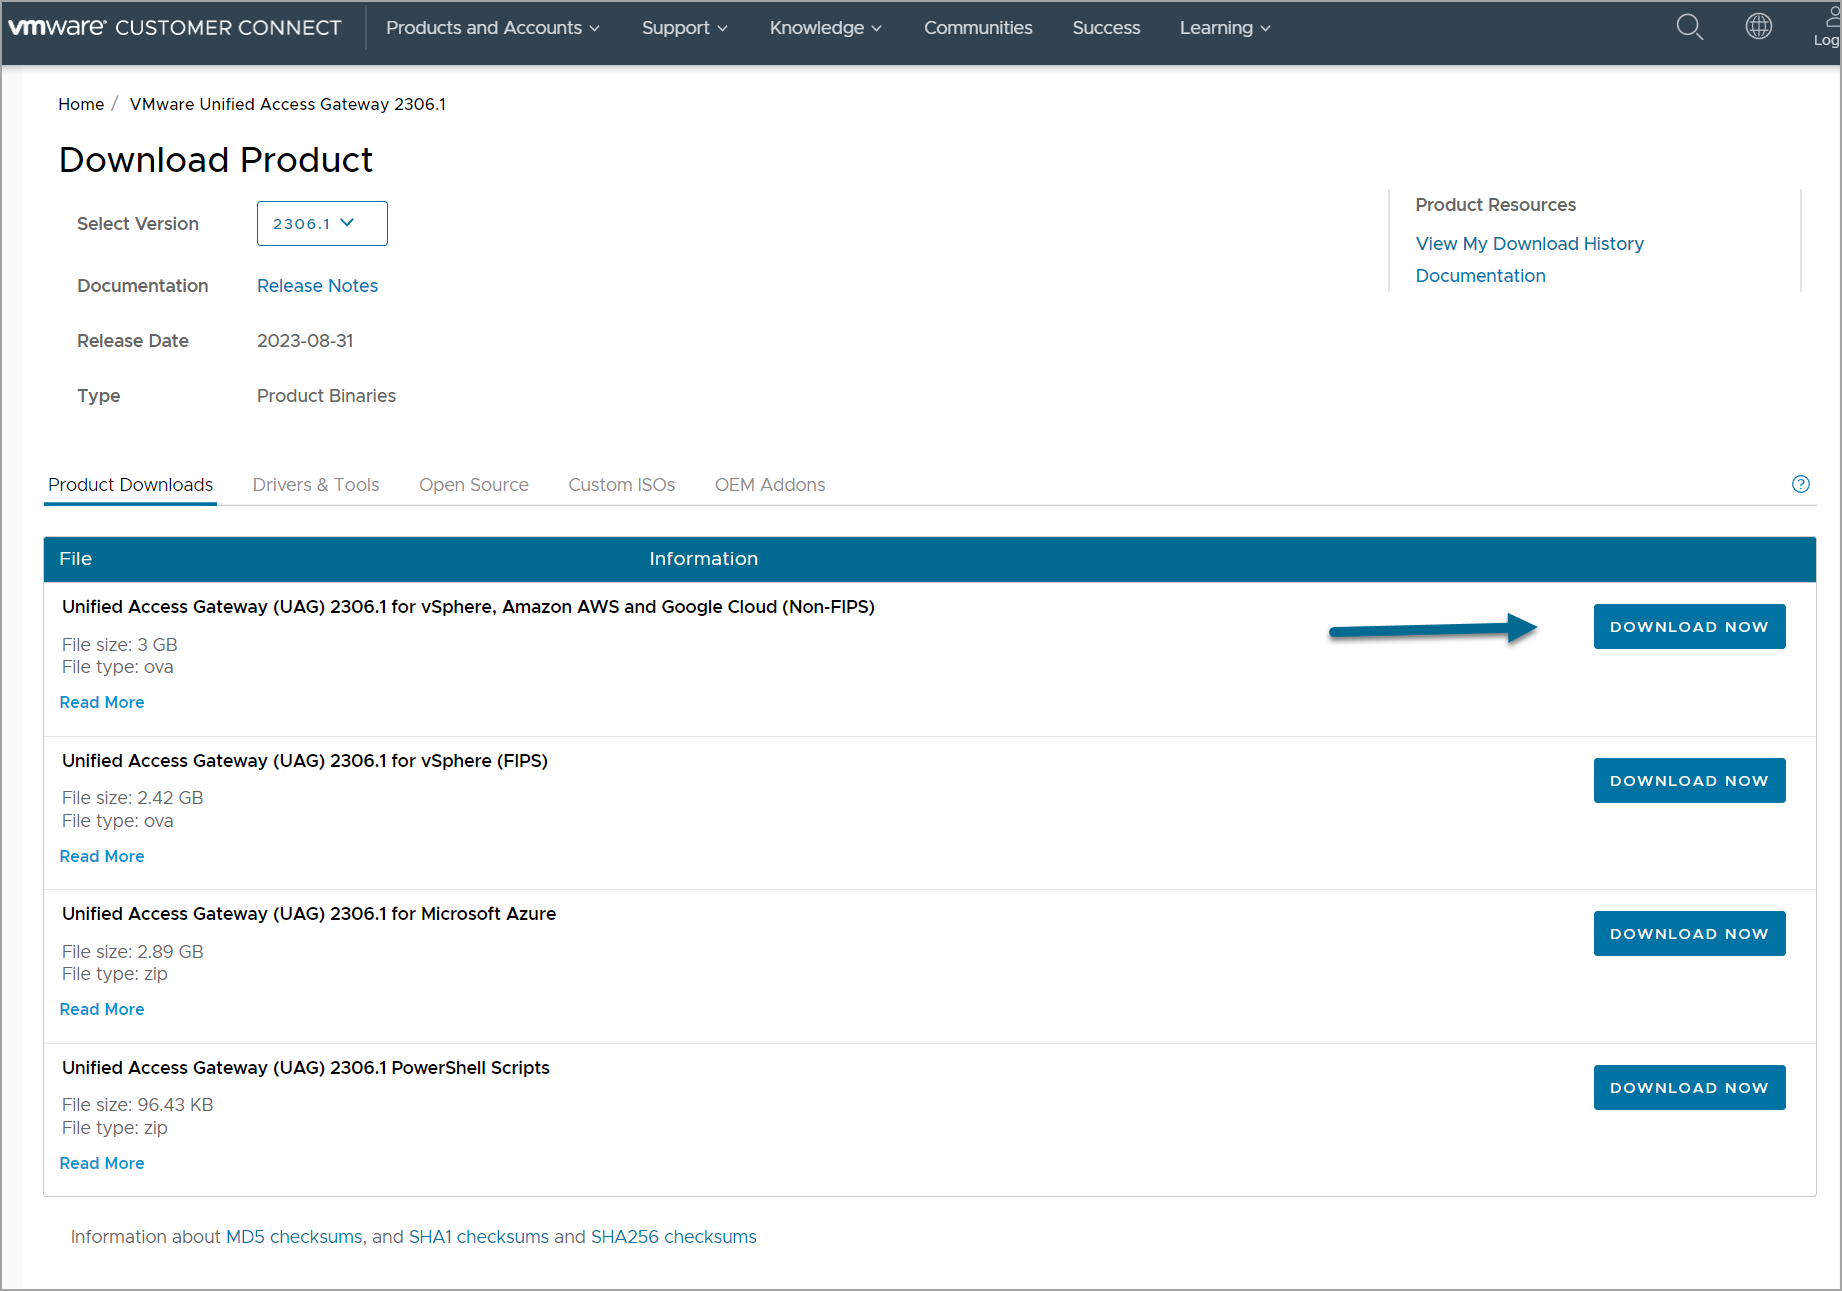Open View My Download History

click(x=1529, y=244)
